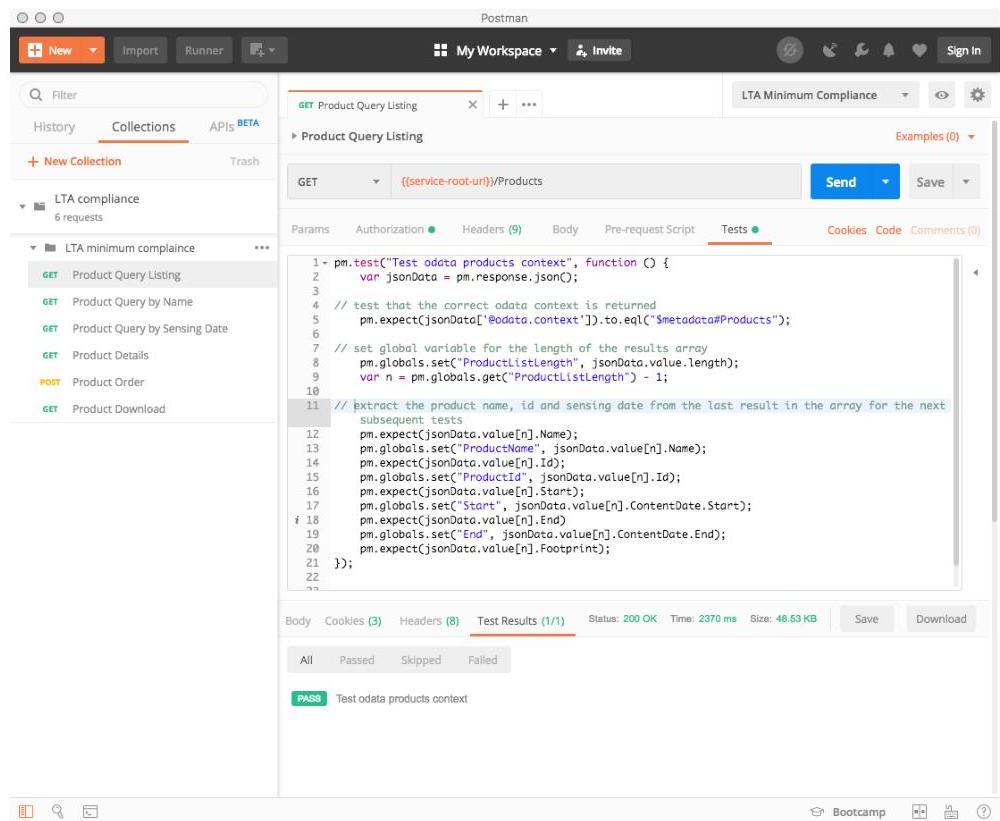This screenshot has height=821, width=1000.
Task: Open LTA minimum complaince folder options dots
Action: (x=261, y=248)
